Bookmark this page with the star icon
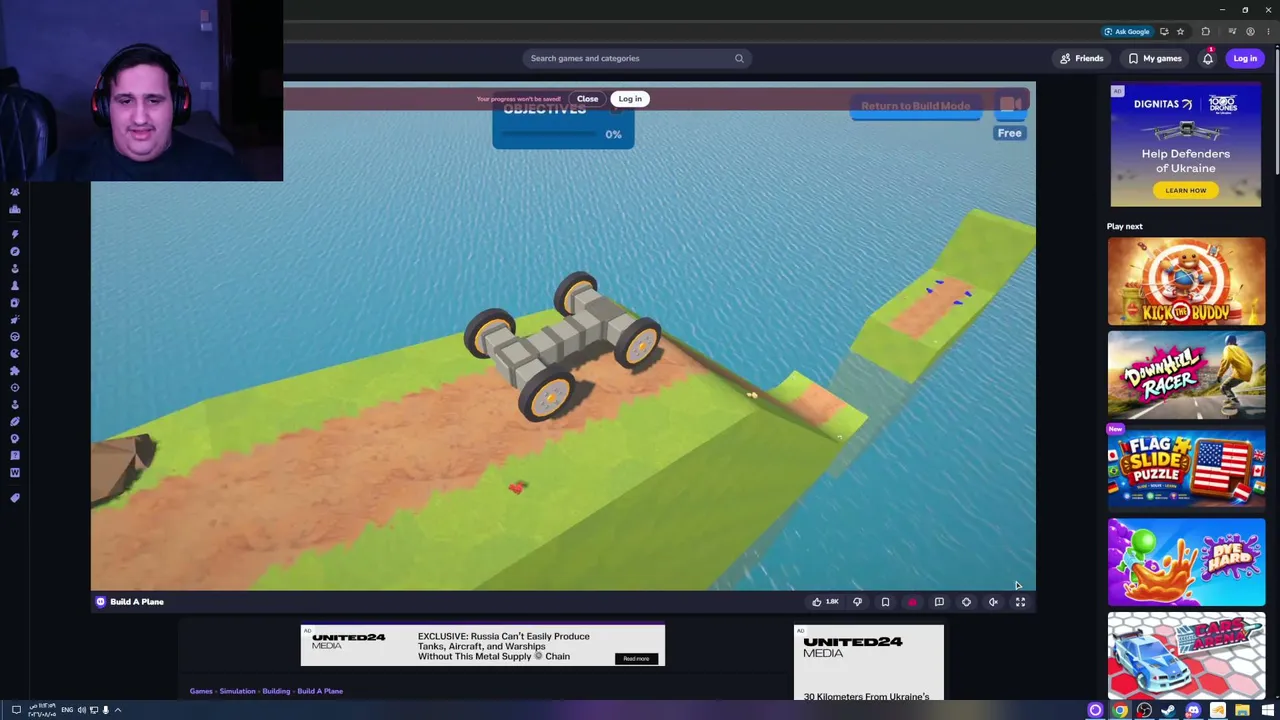The width and height of the screenshot is (1280, 720). coord(1180,31)
